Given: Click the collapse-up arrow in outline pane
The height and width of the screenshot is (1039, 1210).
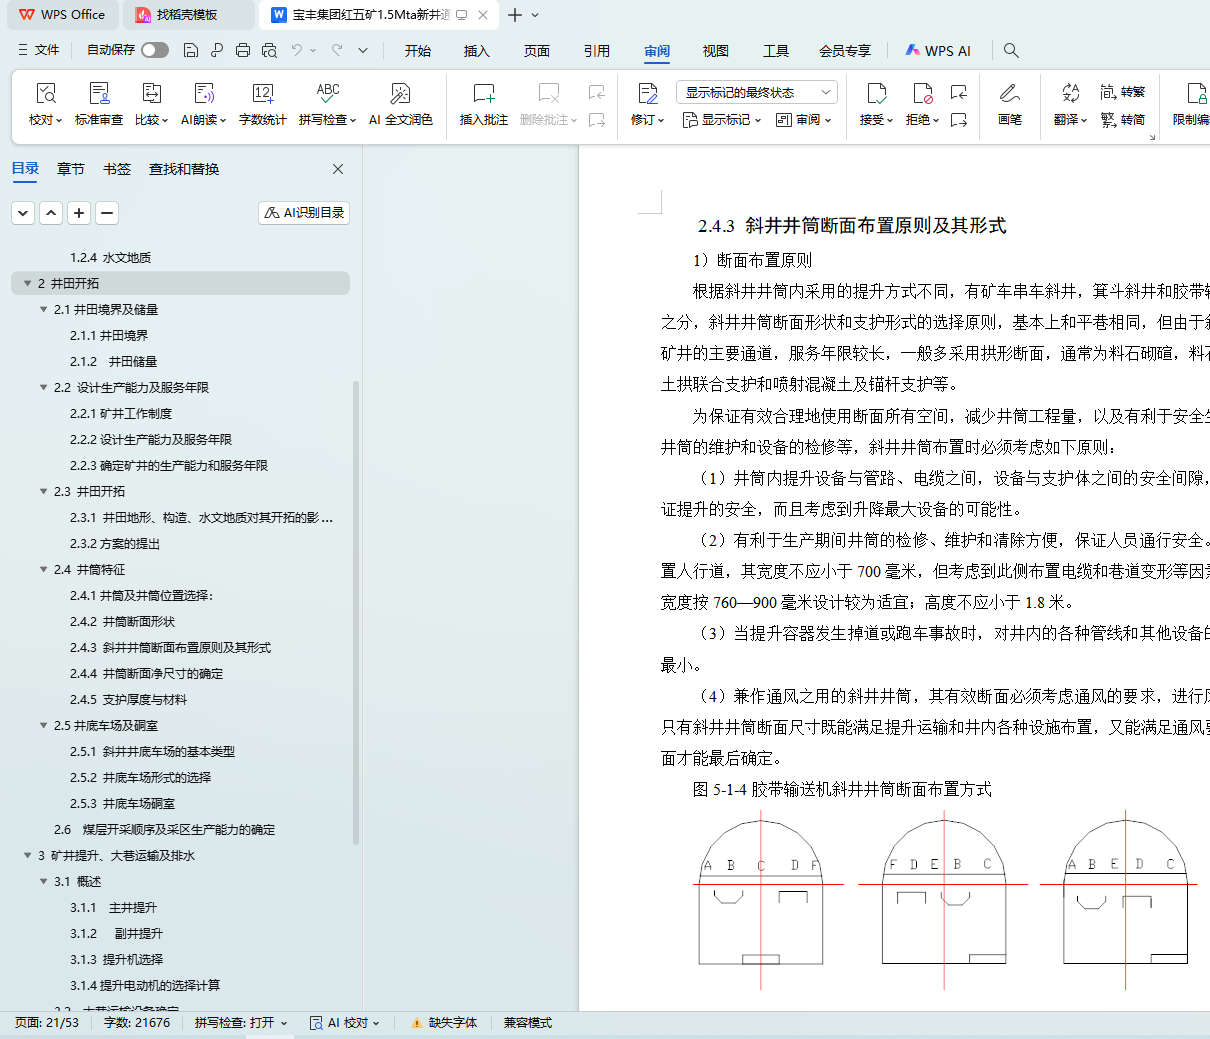Looking at the screenshot, I should [x=51, y=212].
